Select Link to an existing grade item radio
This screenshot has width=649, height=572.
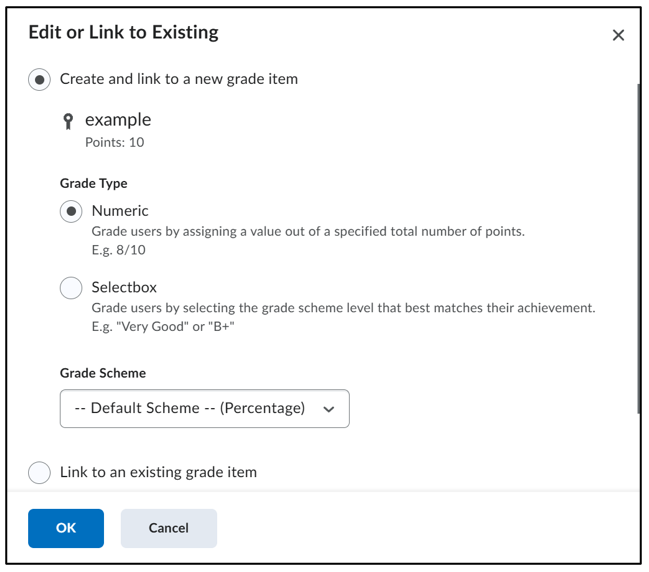[39, 472]
